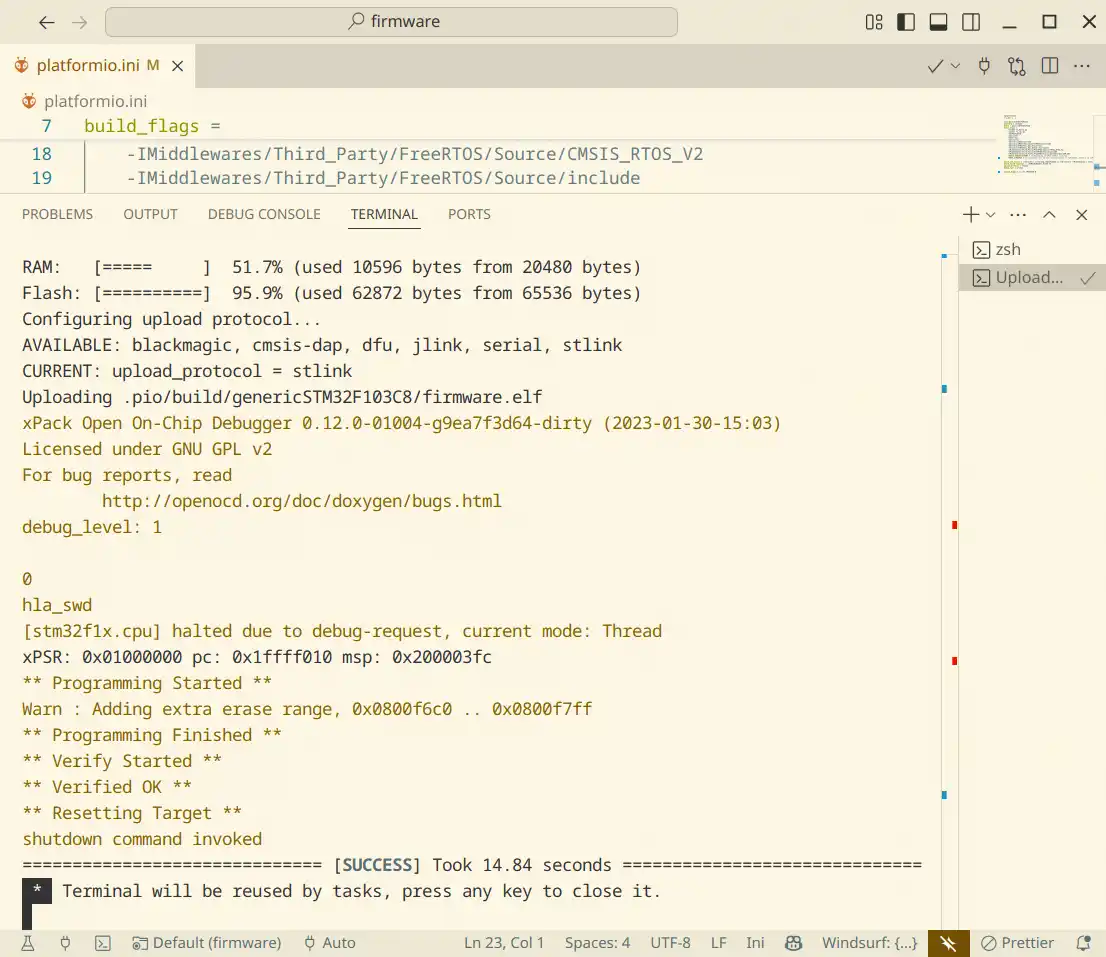Maximize panel size with up chevron
The height and width of the screenshot is (957, 1106).
pyautogui.click(x=1050, y=214)
